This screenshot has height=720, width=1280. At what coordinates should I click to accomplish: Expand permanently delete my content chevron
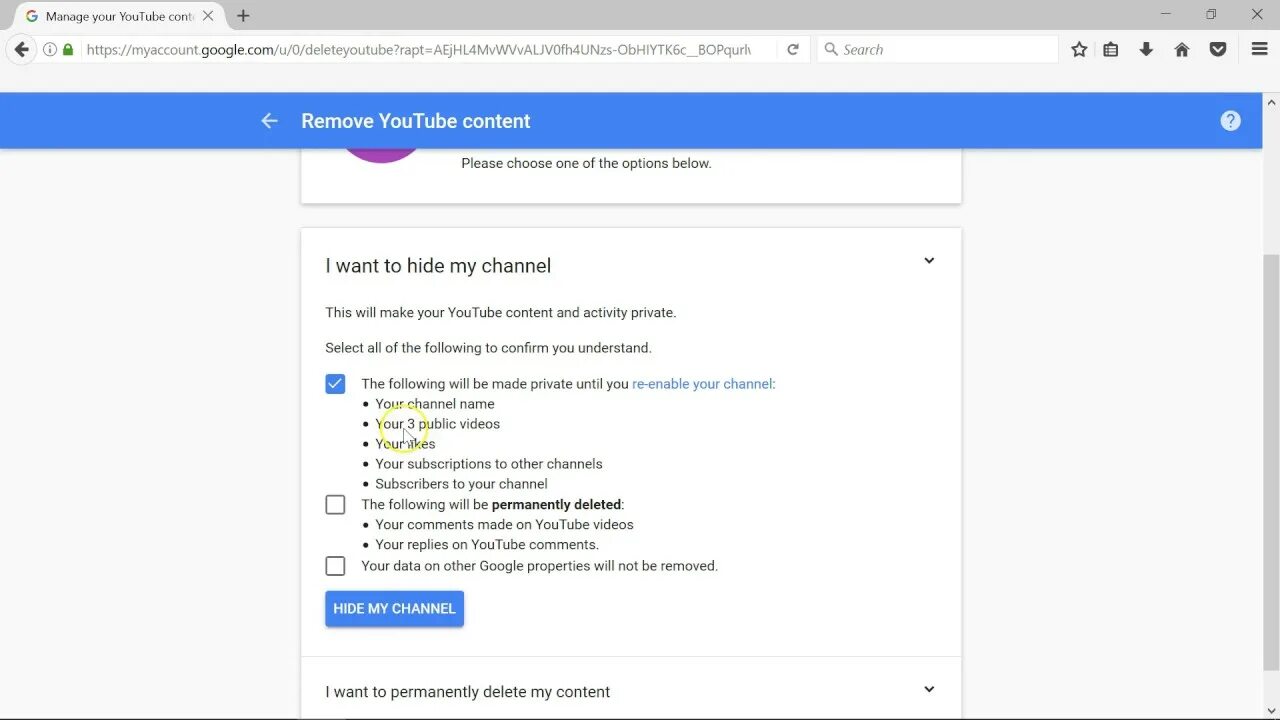pos(929,689)
